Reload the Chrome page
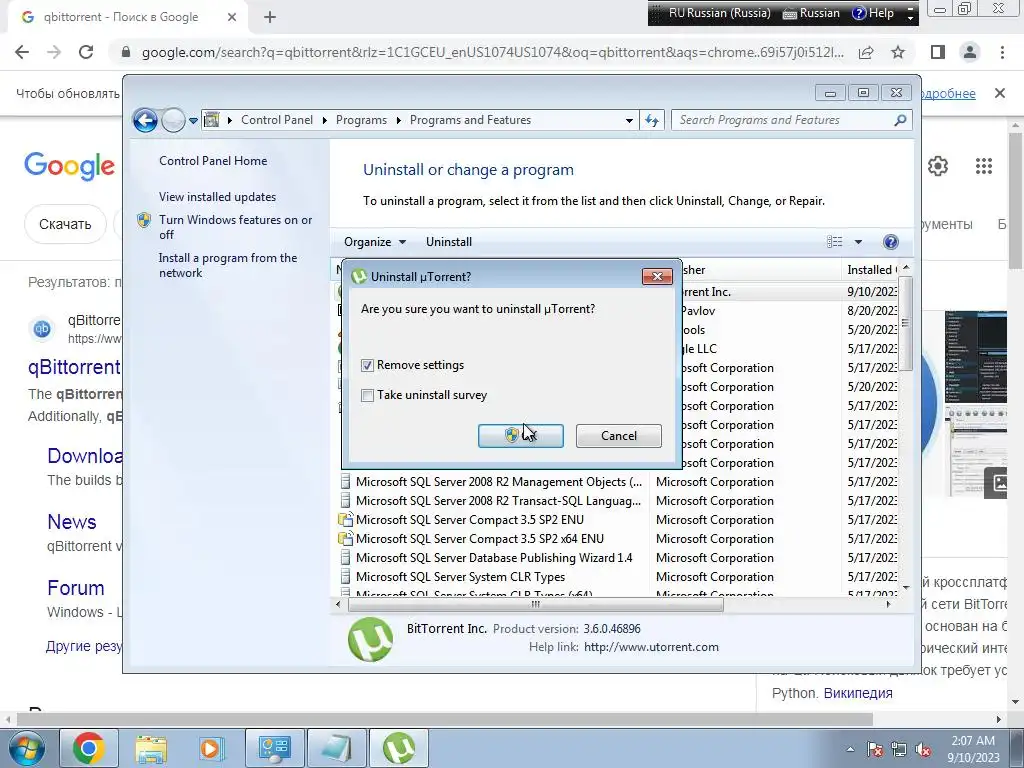The image size is (1024, 768). click(x=86, y=52)
